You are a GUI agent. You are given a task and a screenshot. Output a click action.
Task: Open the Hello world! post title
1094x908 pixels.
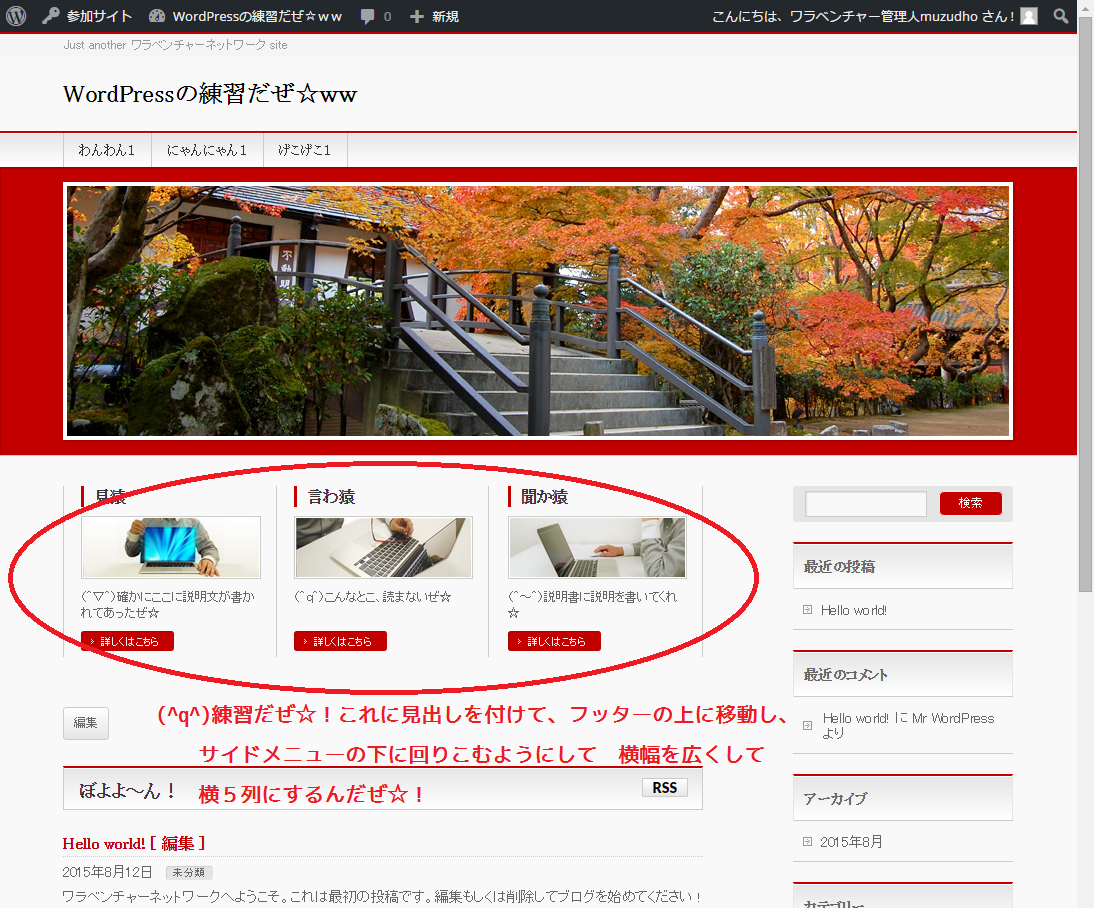click(x=104, y=843)
